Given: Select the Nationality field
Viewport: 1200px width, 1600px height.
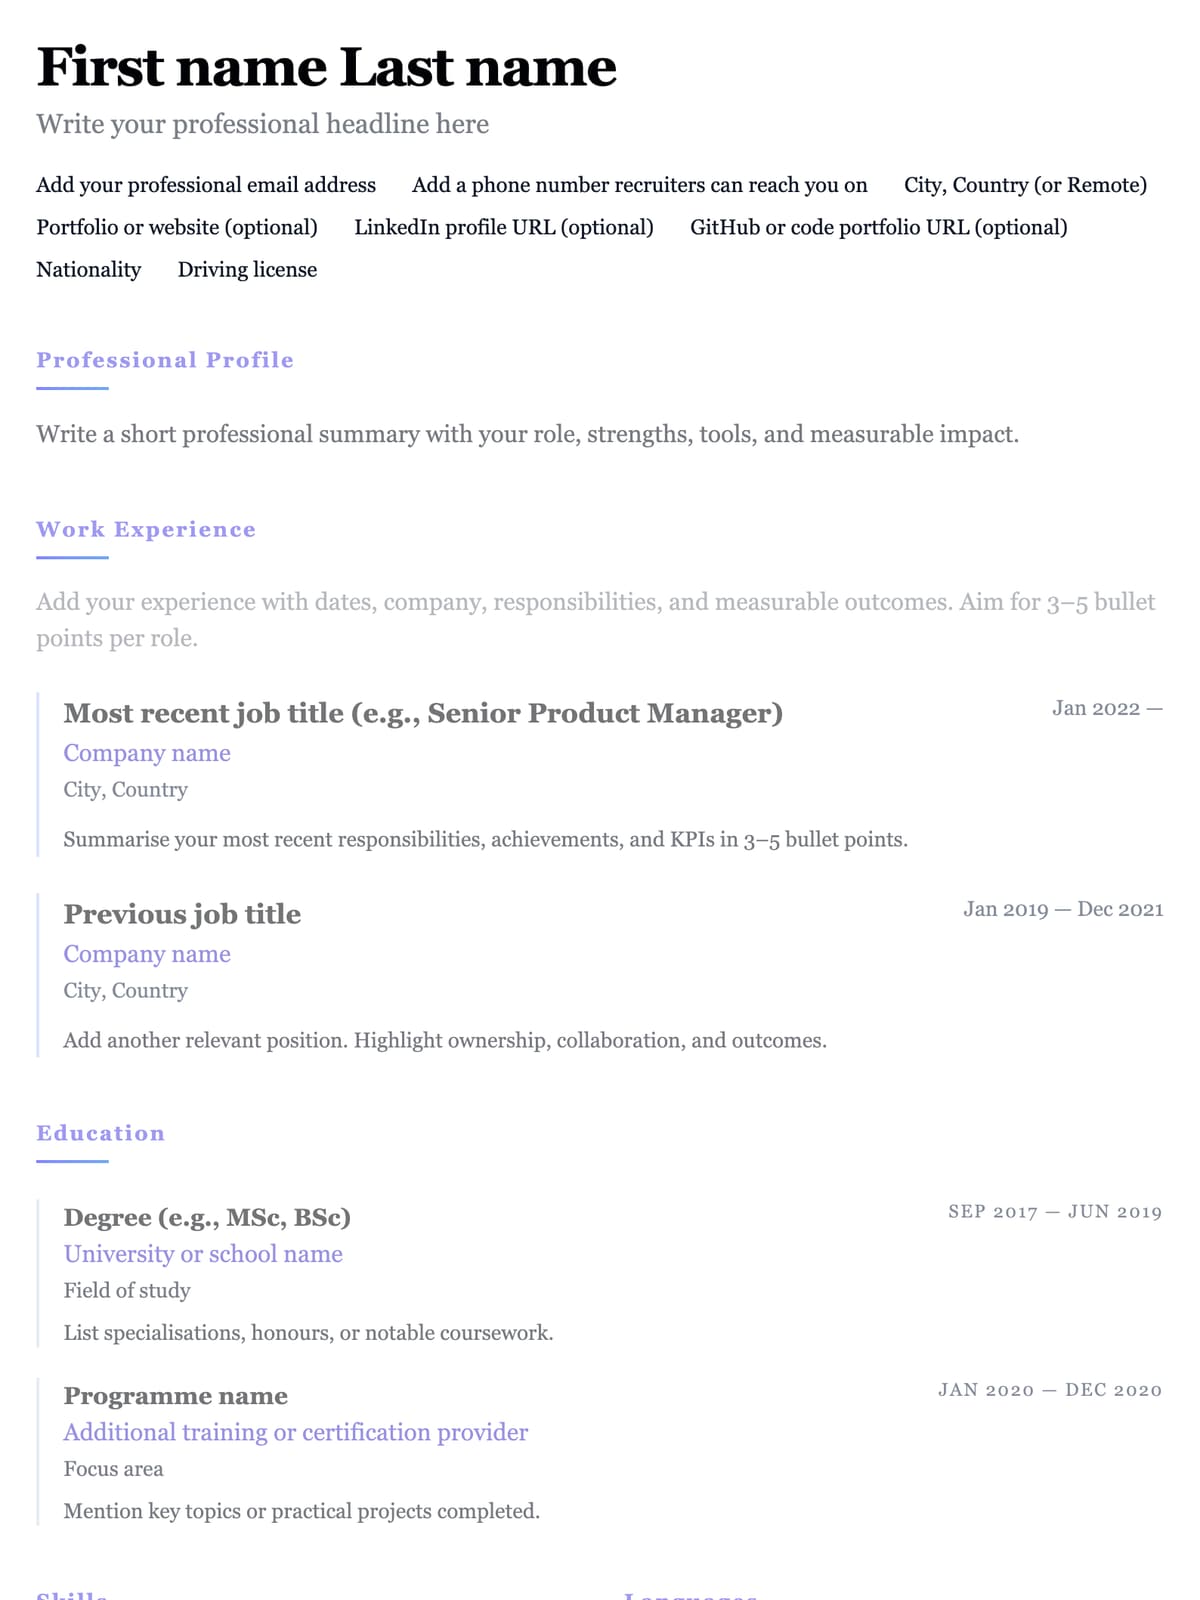Looking at the screenshot, I should click(89, 269).
